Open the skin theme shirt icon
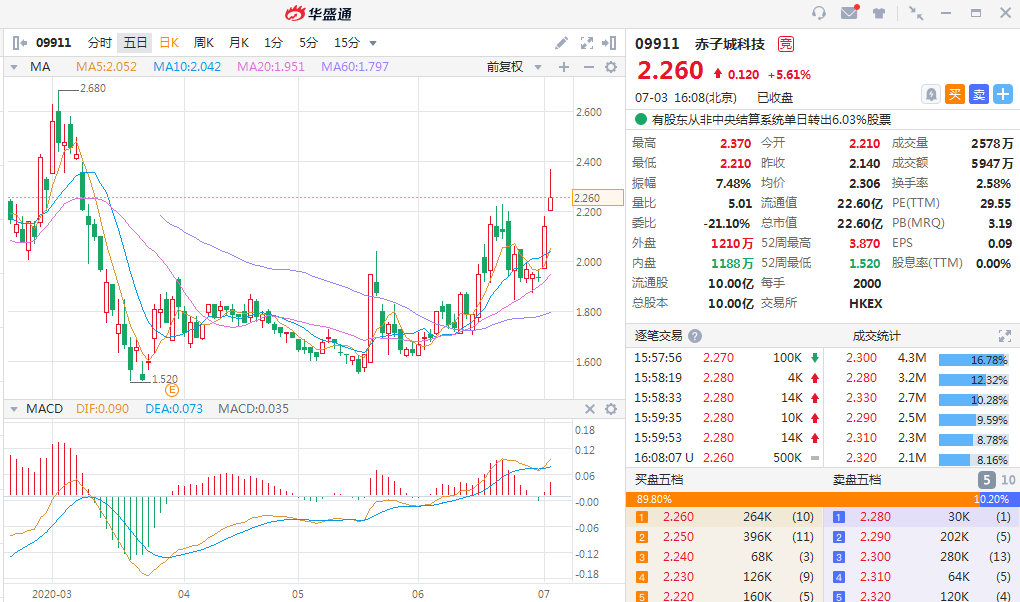1020x602 pixels. [879, 13]
